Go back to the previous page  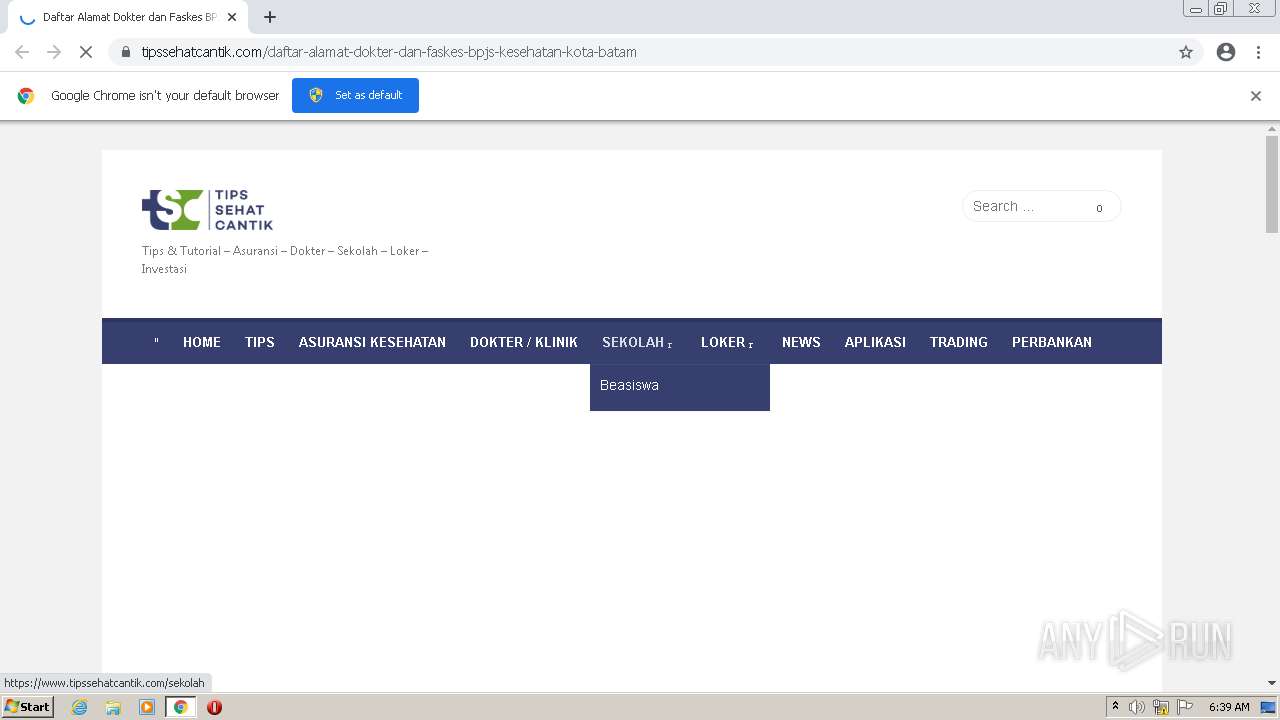22,52
